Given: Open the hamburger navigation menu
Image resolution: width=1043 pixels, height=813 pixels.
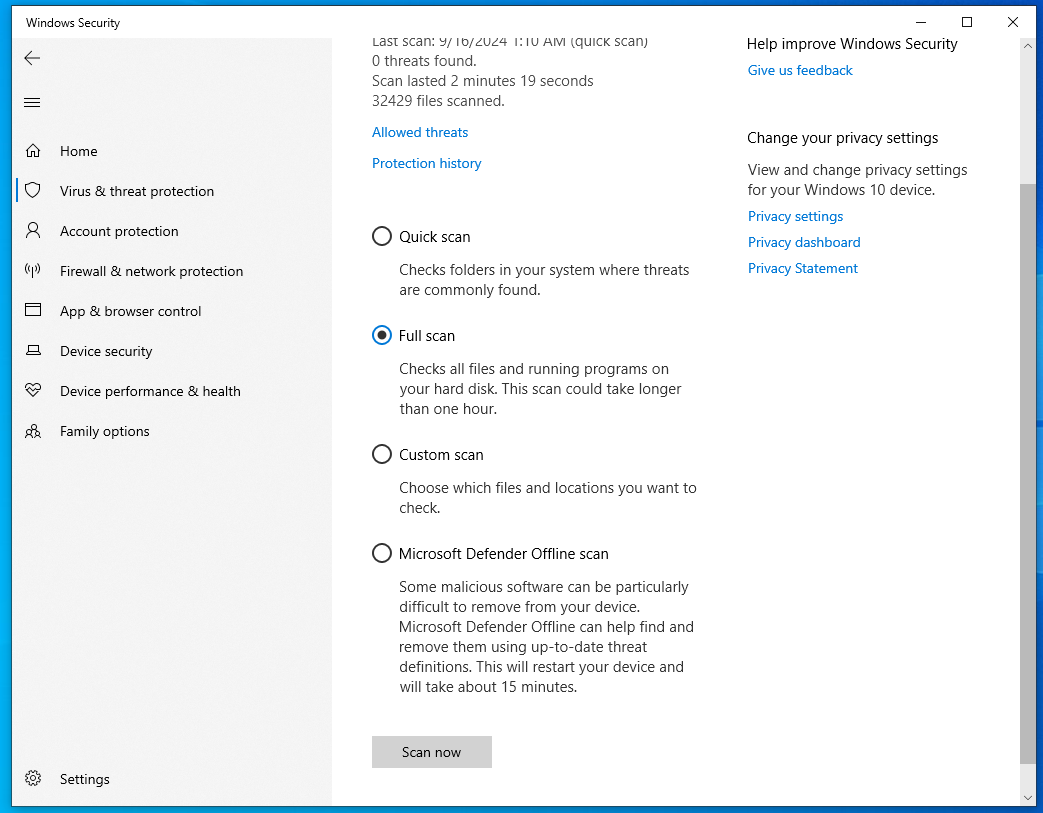Looking at the screenshot, I should pos(32,102).
